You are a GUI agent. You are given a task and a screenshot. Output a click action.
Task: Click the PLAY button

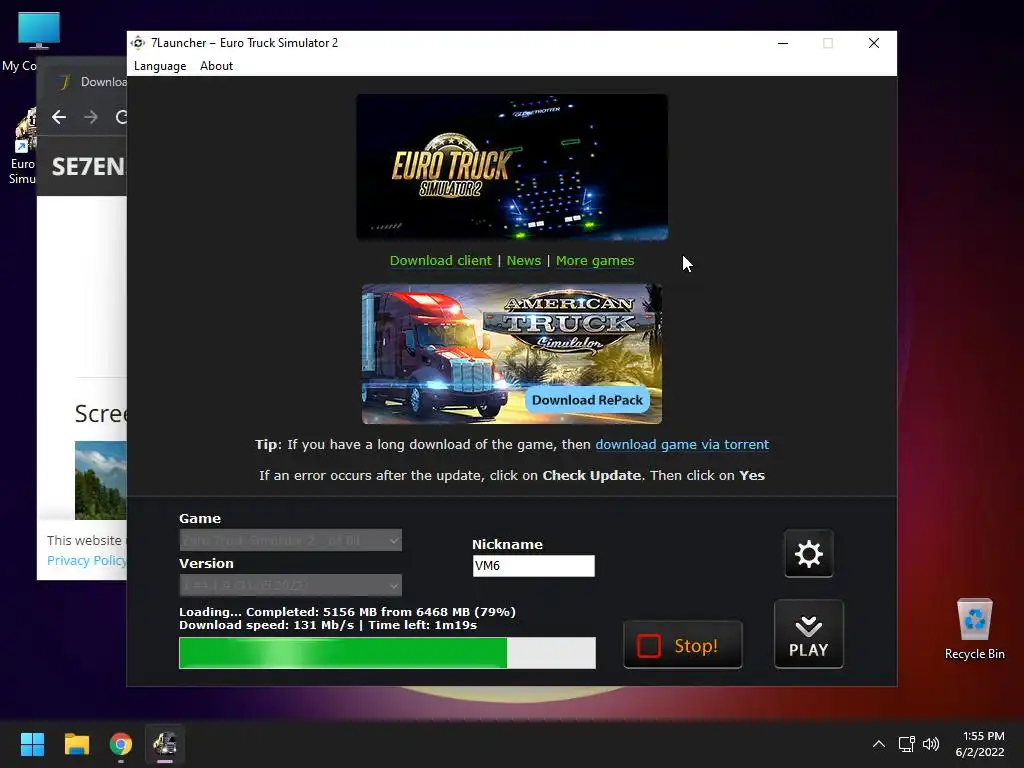pyautogui.click(x=808, y=634)
